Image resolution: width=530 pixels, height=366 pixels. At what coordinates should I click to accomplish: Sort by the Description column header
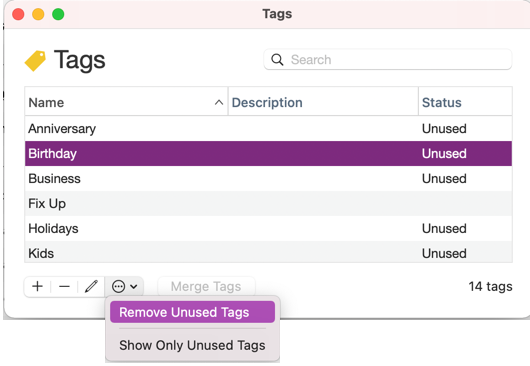323,102
